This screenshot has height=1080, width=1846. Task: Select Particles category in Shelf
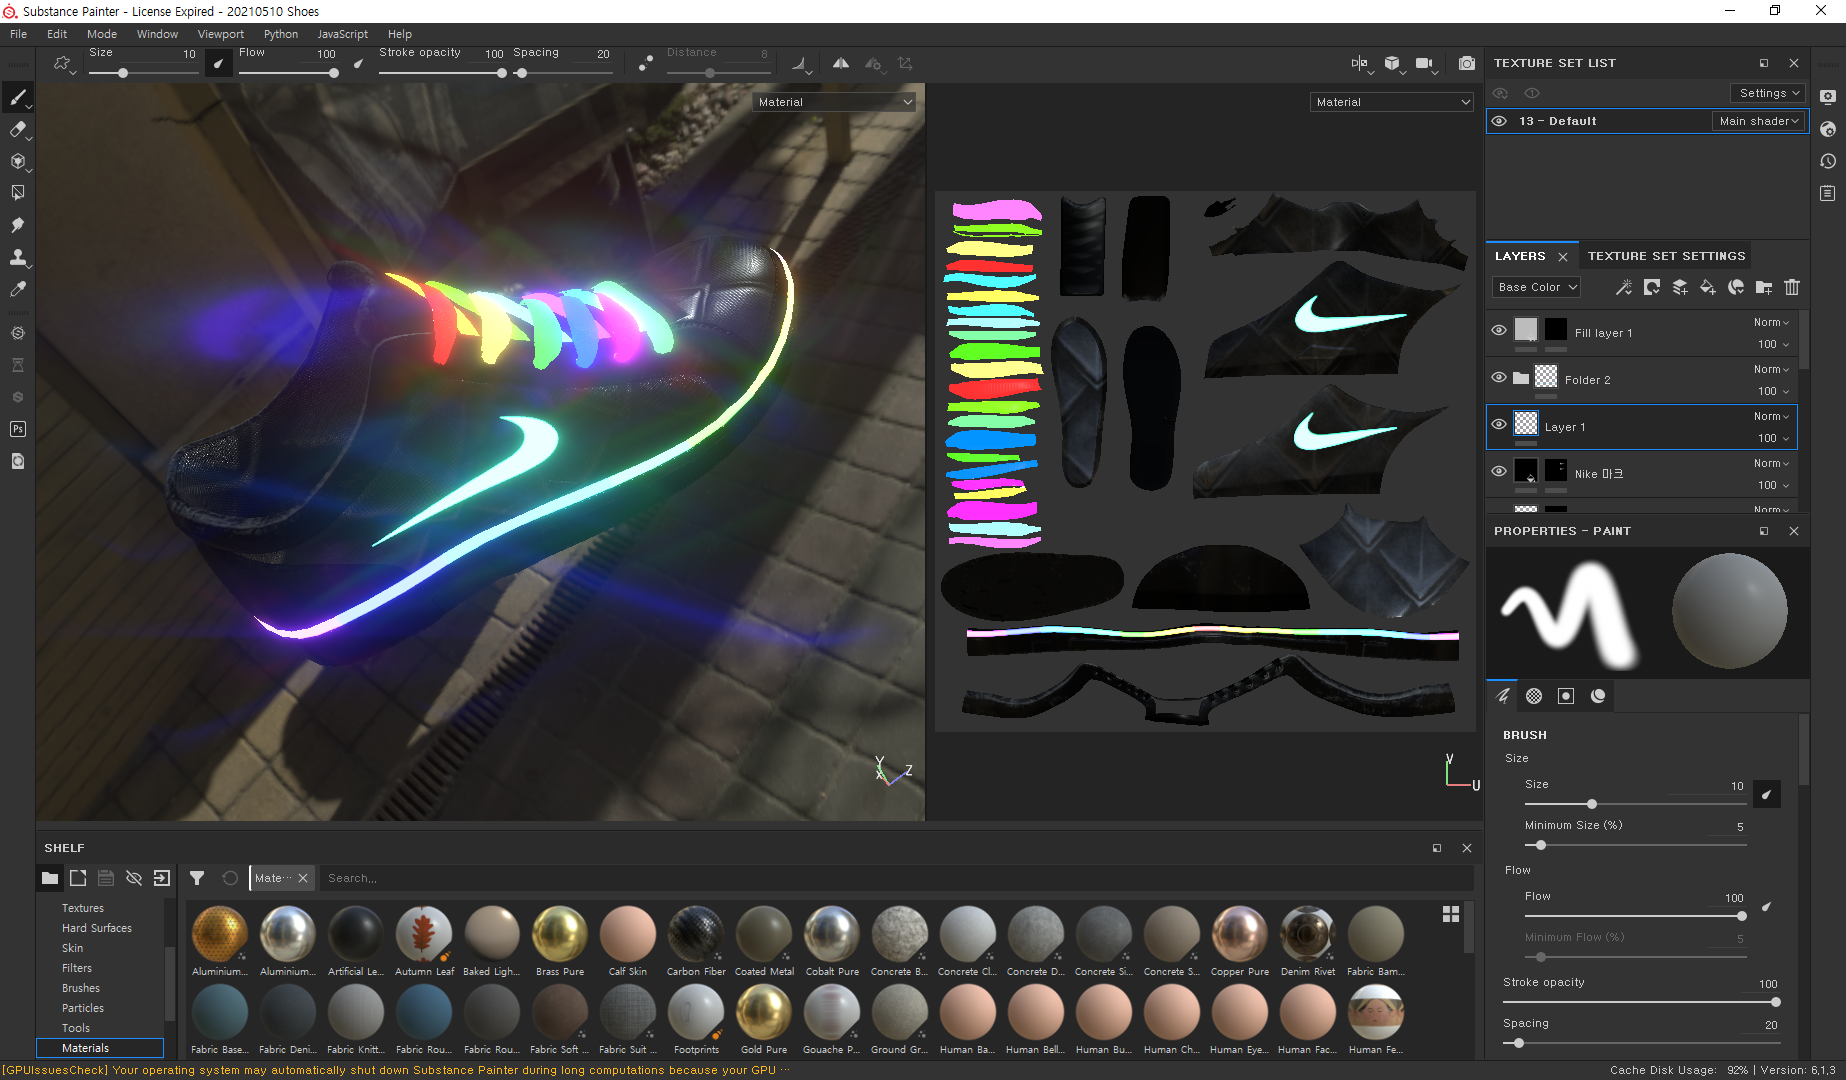click(83, 1008)
